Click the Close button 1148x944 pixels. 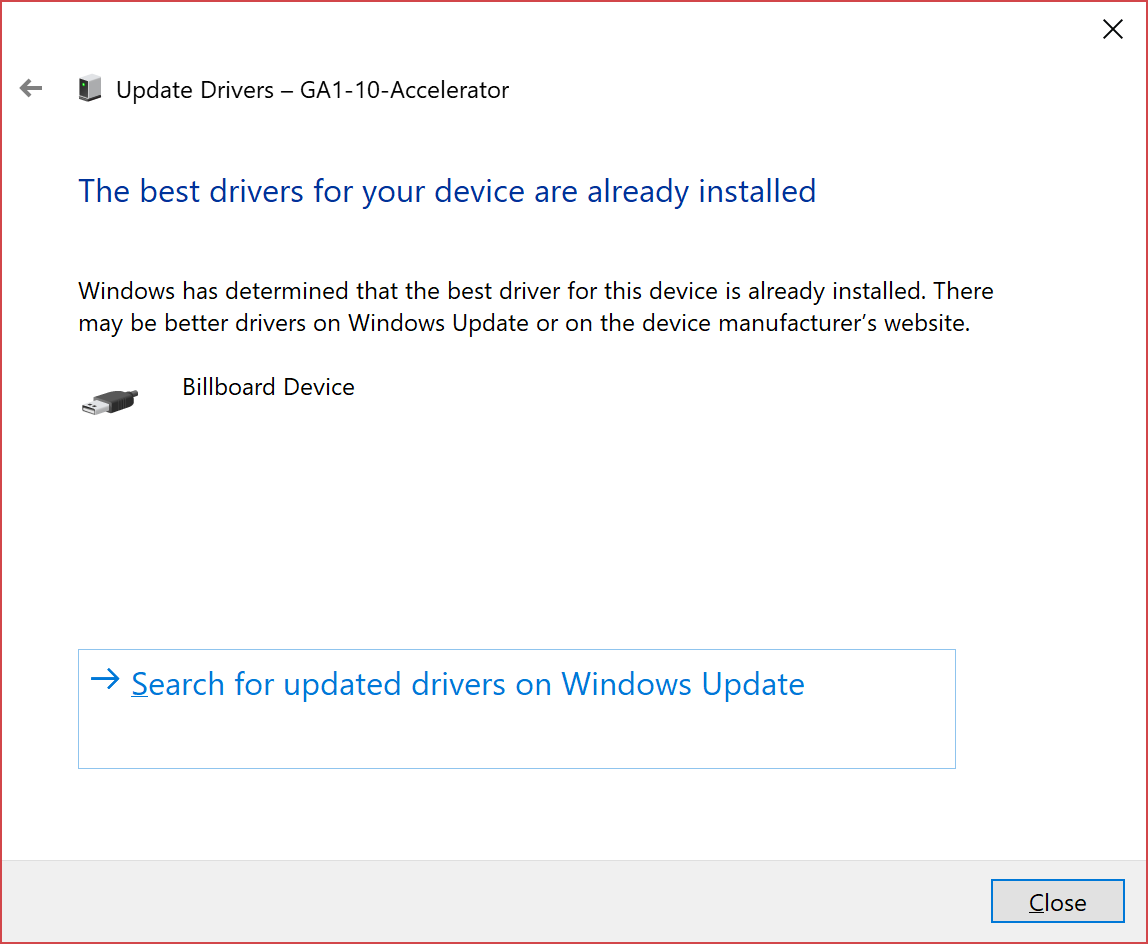[x=1057, y=901]
